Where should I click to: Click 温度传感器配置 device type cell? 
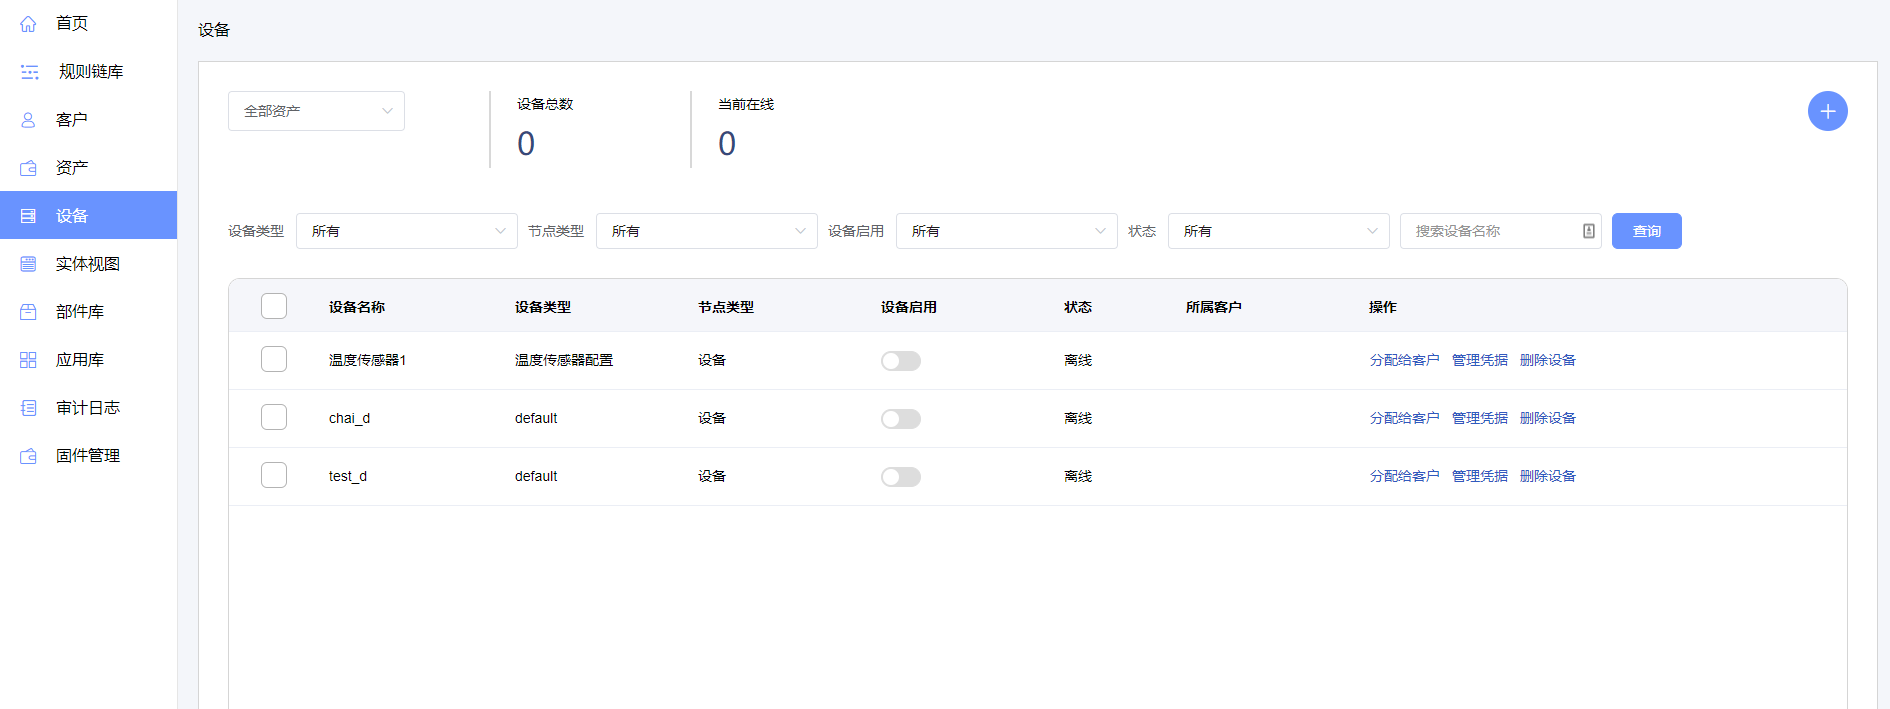[564, 360]
